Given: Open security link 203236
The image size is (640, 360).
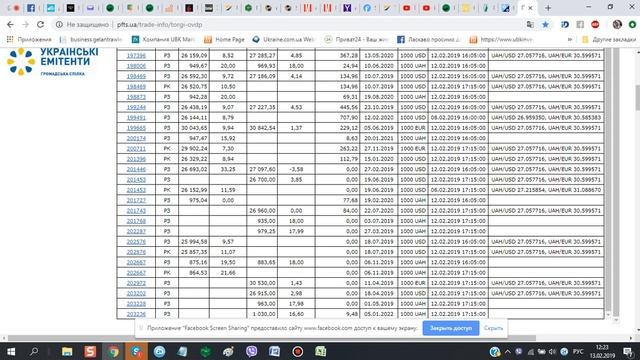Looking at the screenshot, I should point(136,314).
